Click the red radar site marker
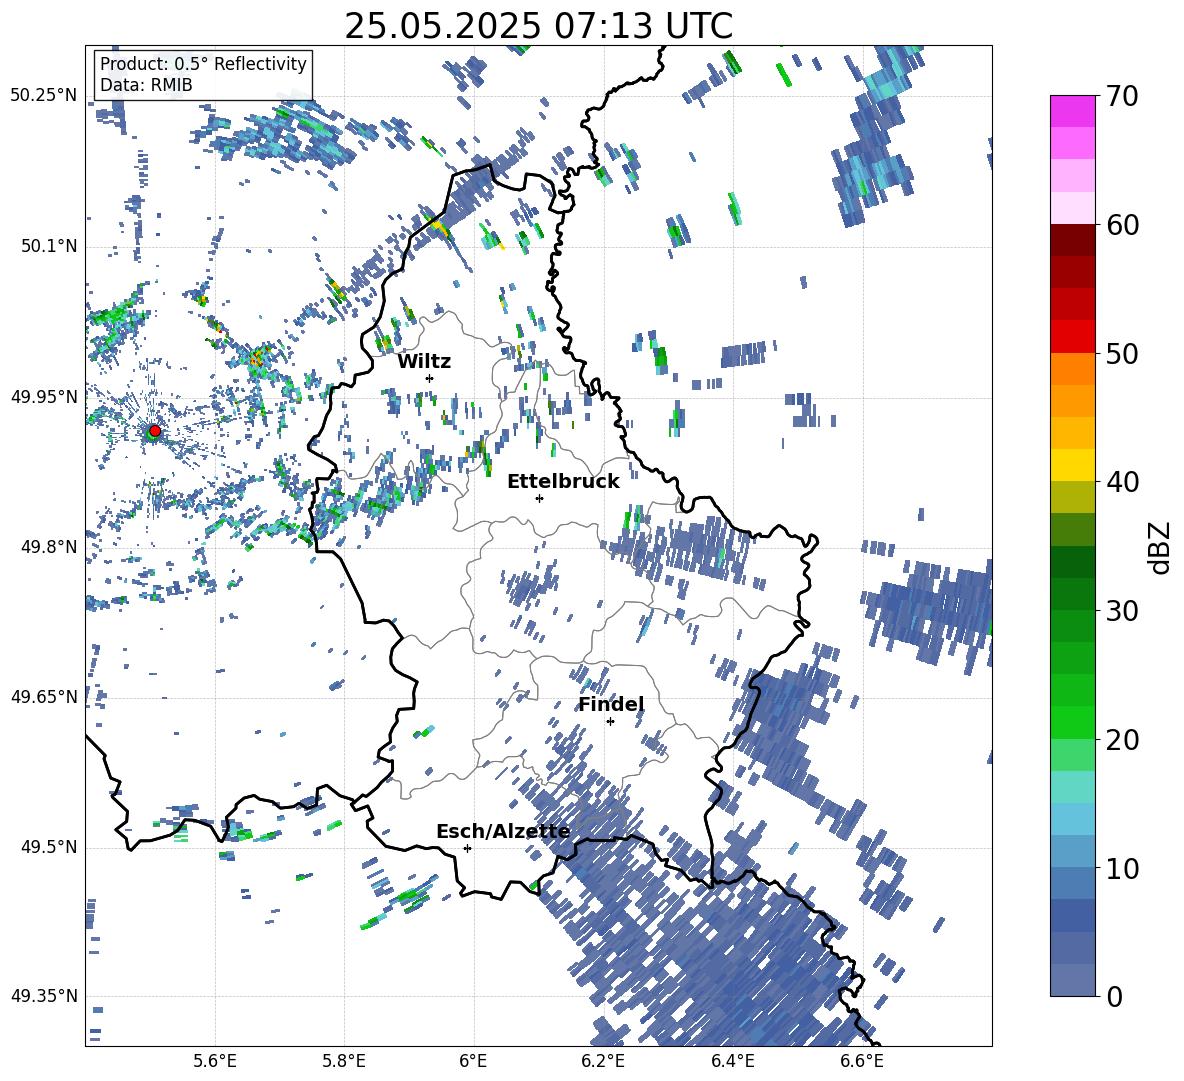Screen dimensions: 1184x1081 point(155,431)
